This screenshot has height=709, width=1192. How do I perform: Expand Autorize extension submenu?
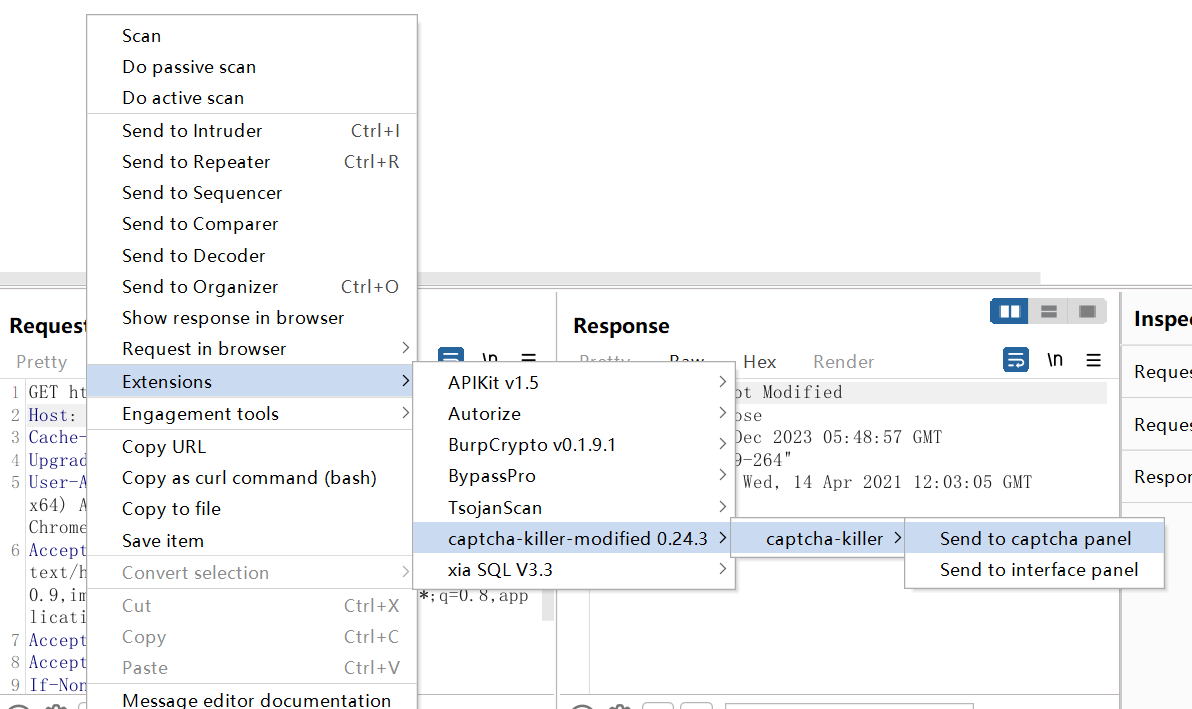[x=574, y=413]
